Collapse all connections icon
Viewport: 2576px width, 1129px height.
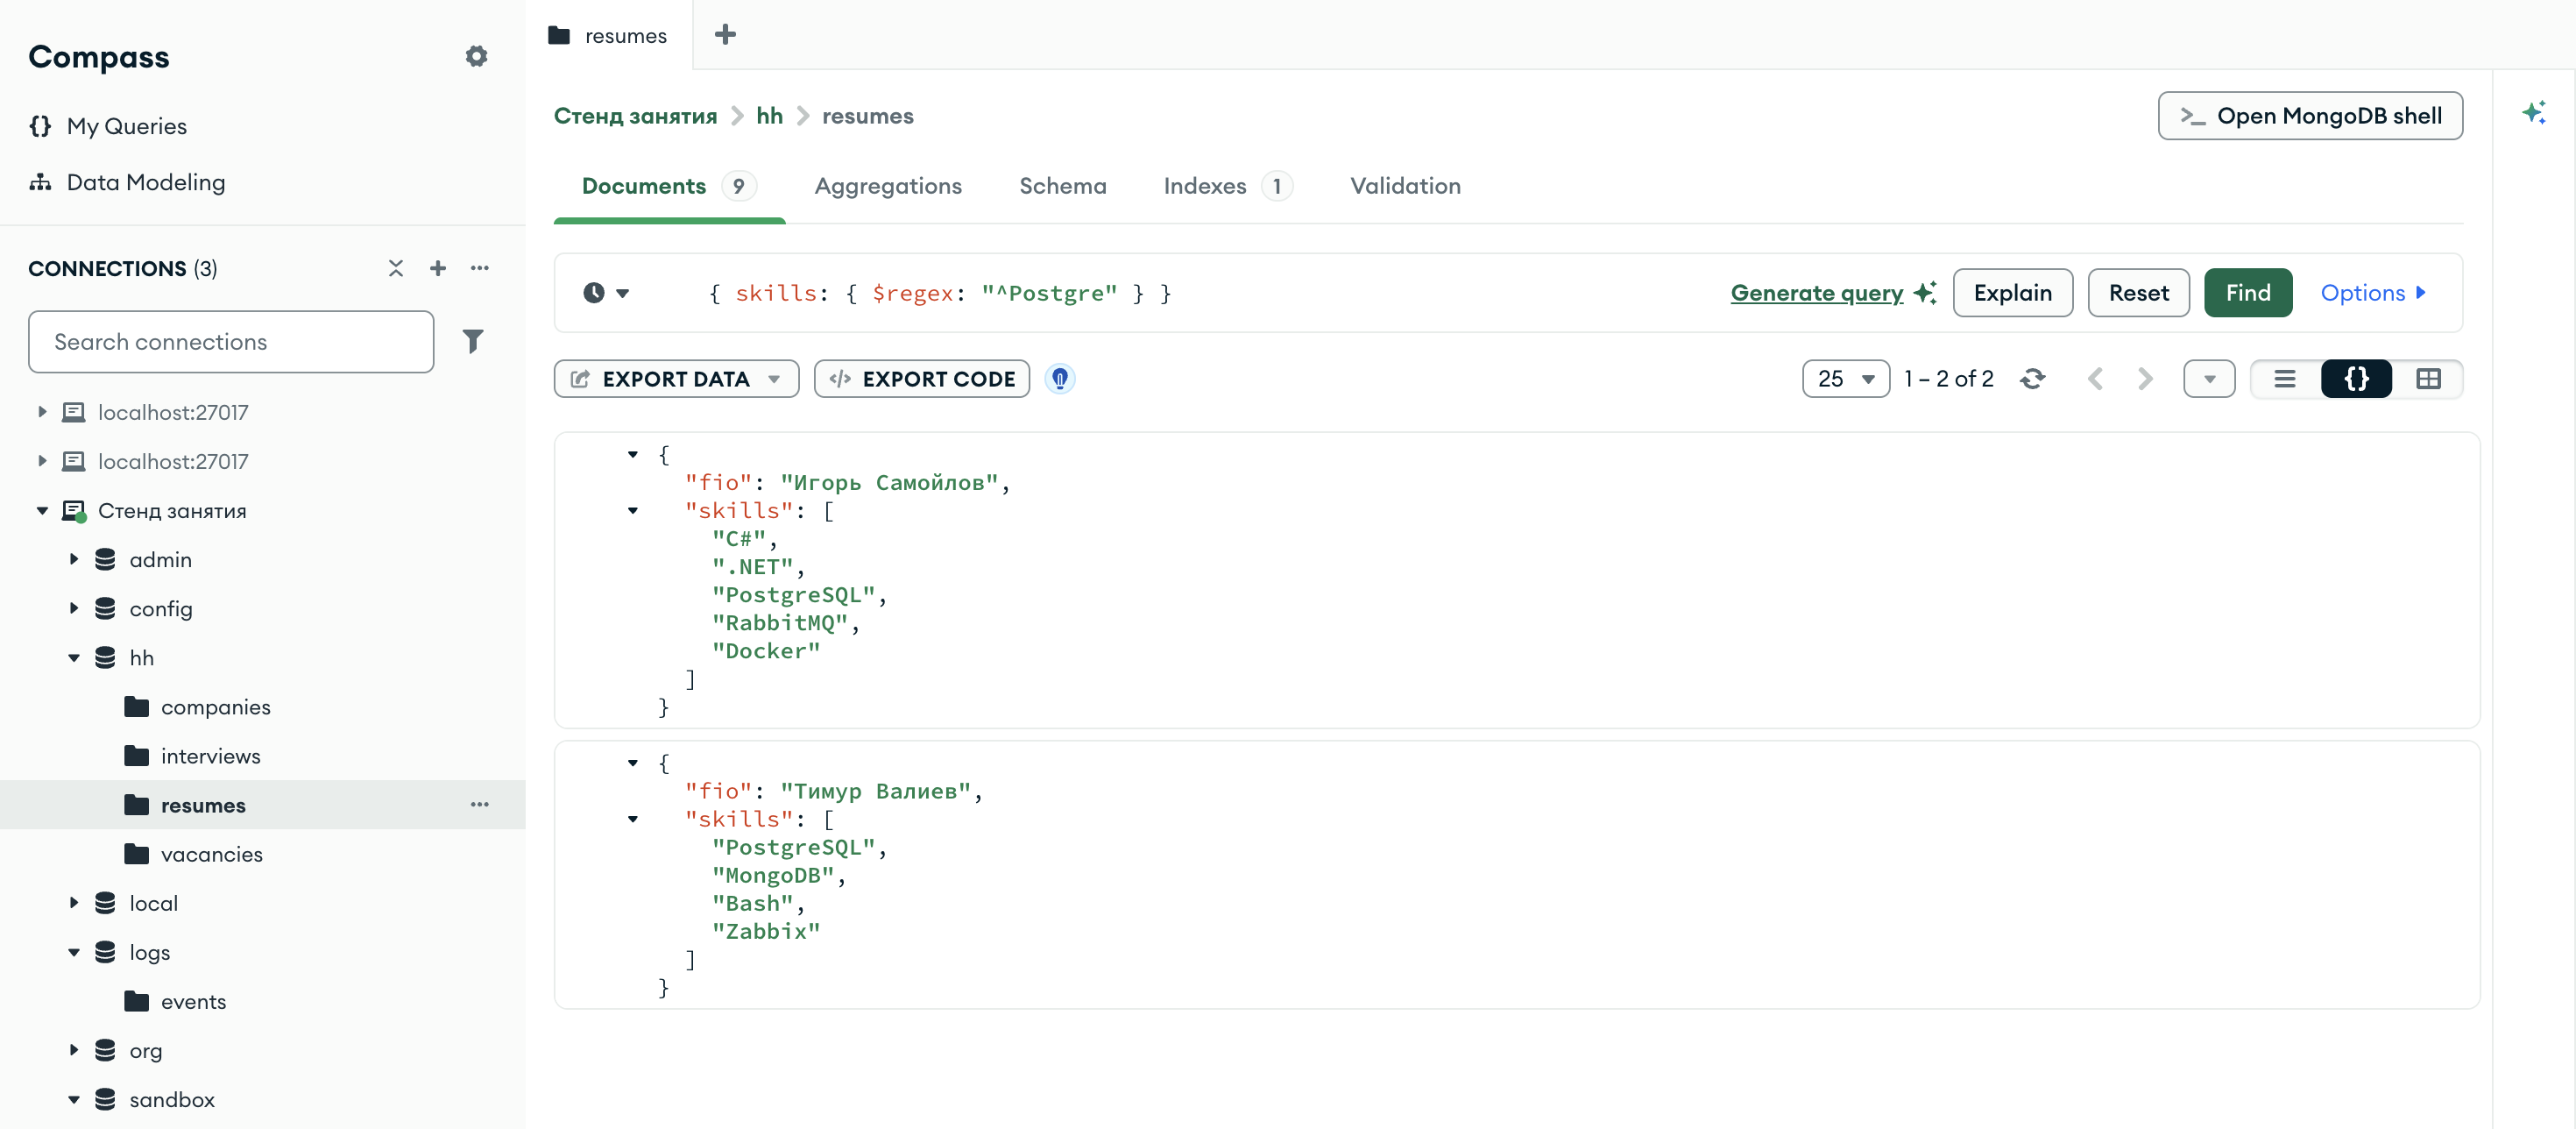coord(396,268)
